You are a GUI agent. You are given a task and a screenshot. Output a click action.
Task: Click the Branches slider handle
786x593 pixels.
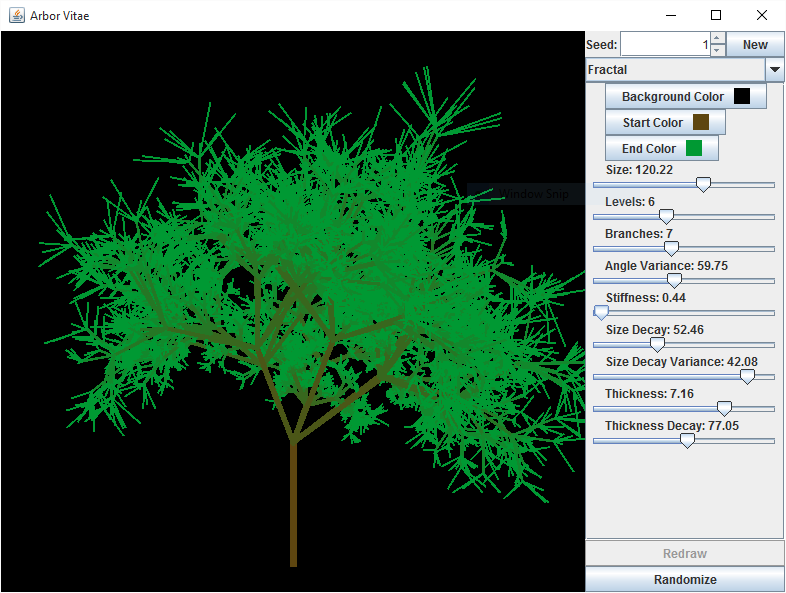coord(671,249)
